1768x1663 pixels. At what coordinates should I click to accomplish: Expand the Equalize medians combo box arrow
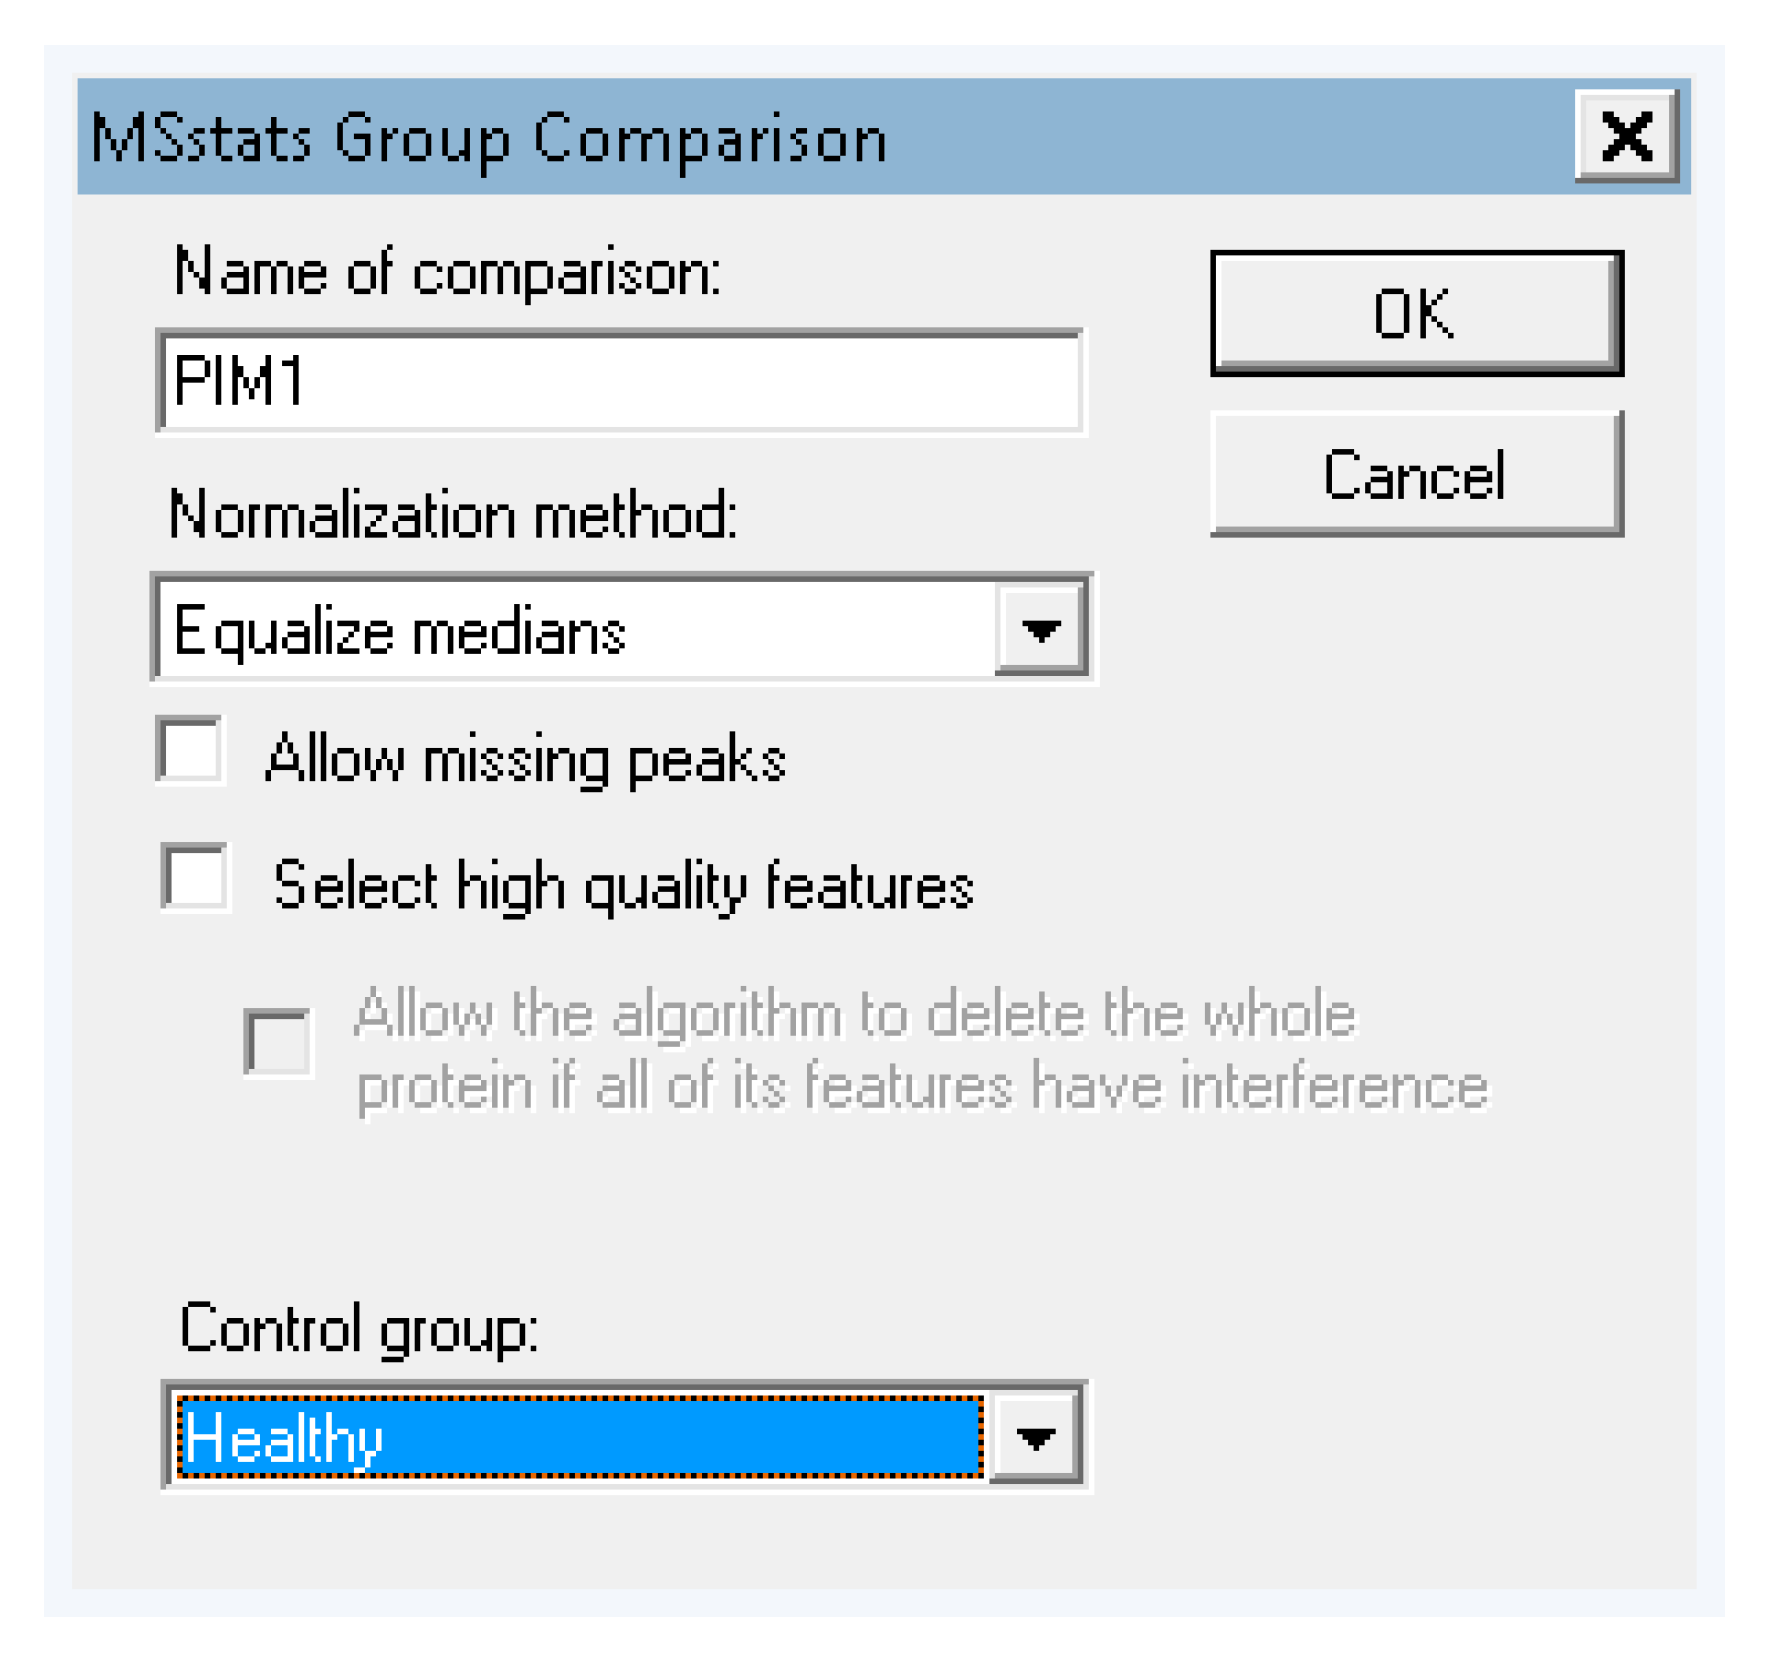[1042, 628]
